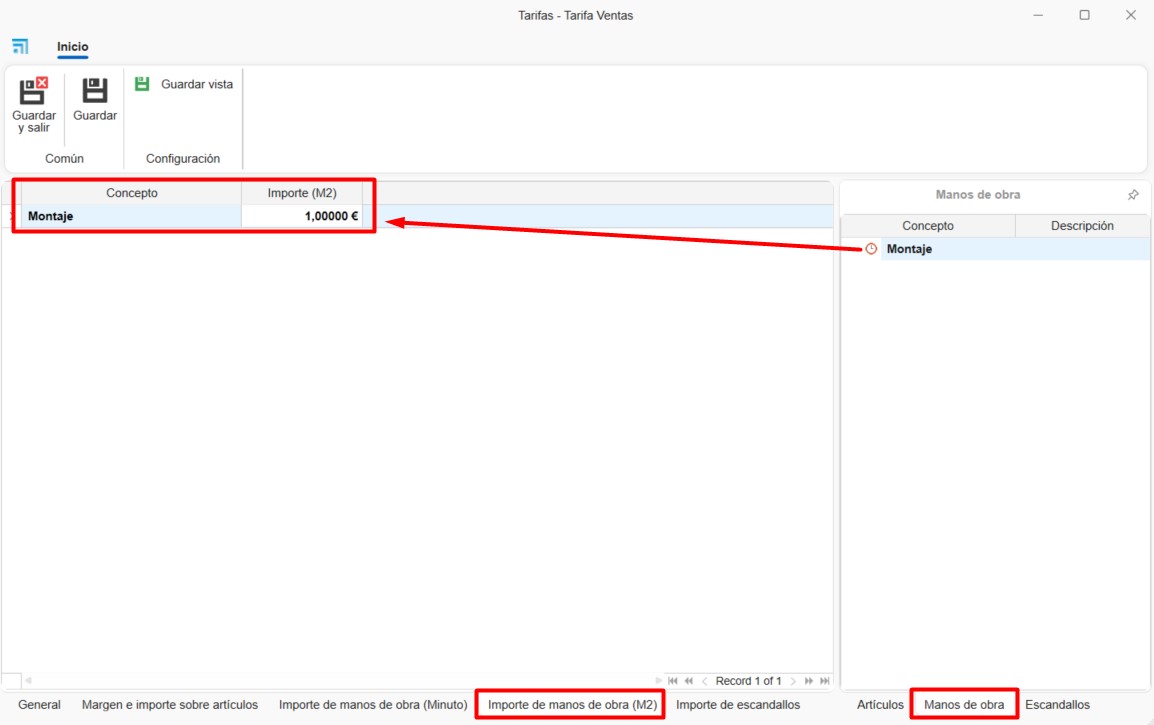Sort by the Importe (M2) column header
1154x725 pixels.
pos(302,193)
